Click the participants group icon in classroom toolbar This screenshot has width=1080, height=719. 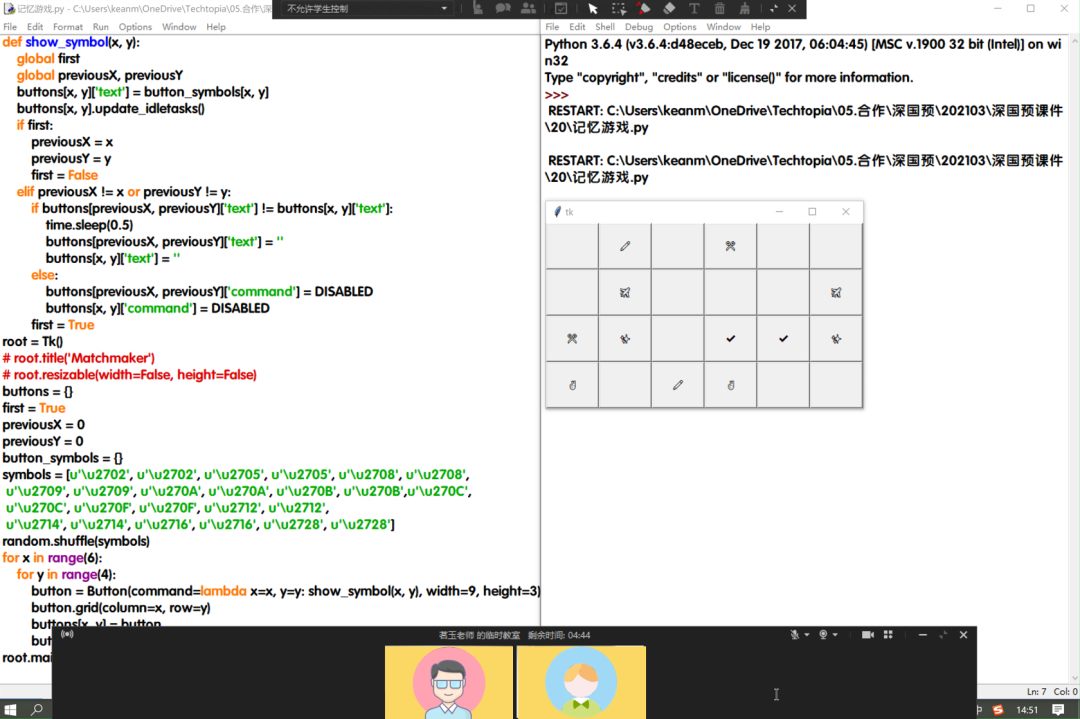coord(528,8)
